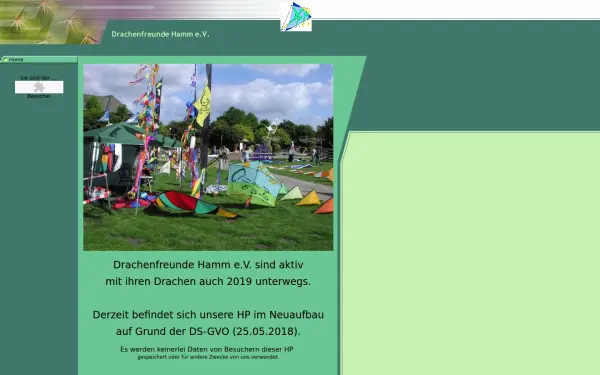Click the Drachenfreunde Hamm e.V. header title
The width and height of the screenshot is (600, 375).
(160, 34)
